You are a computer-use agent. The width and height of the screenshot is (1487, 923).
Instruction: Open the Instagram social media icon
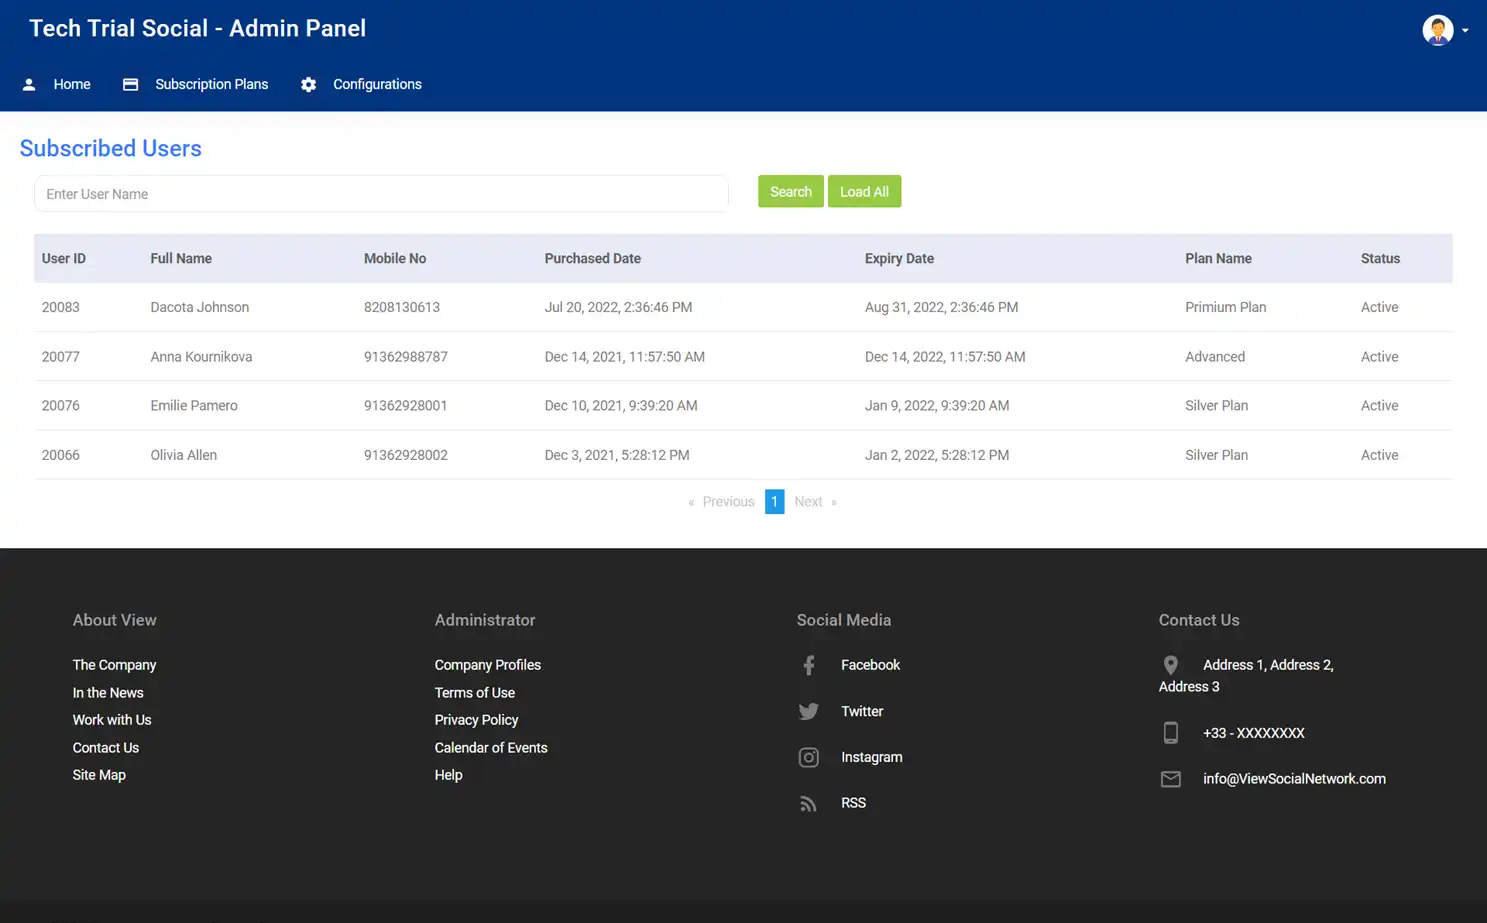pyautogui.click(x=808, y=757)
